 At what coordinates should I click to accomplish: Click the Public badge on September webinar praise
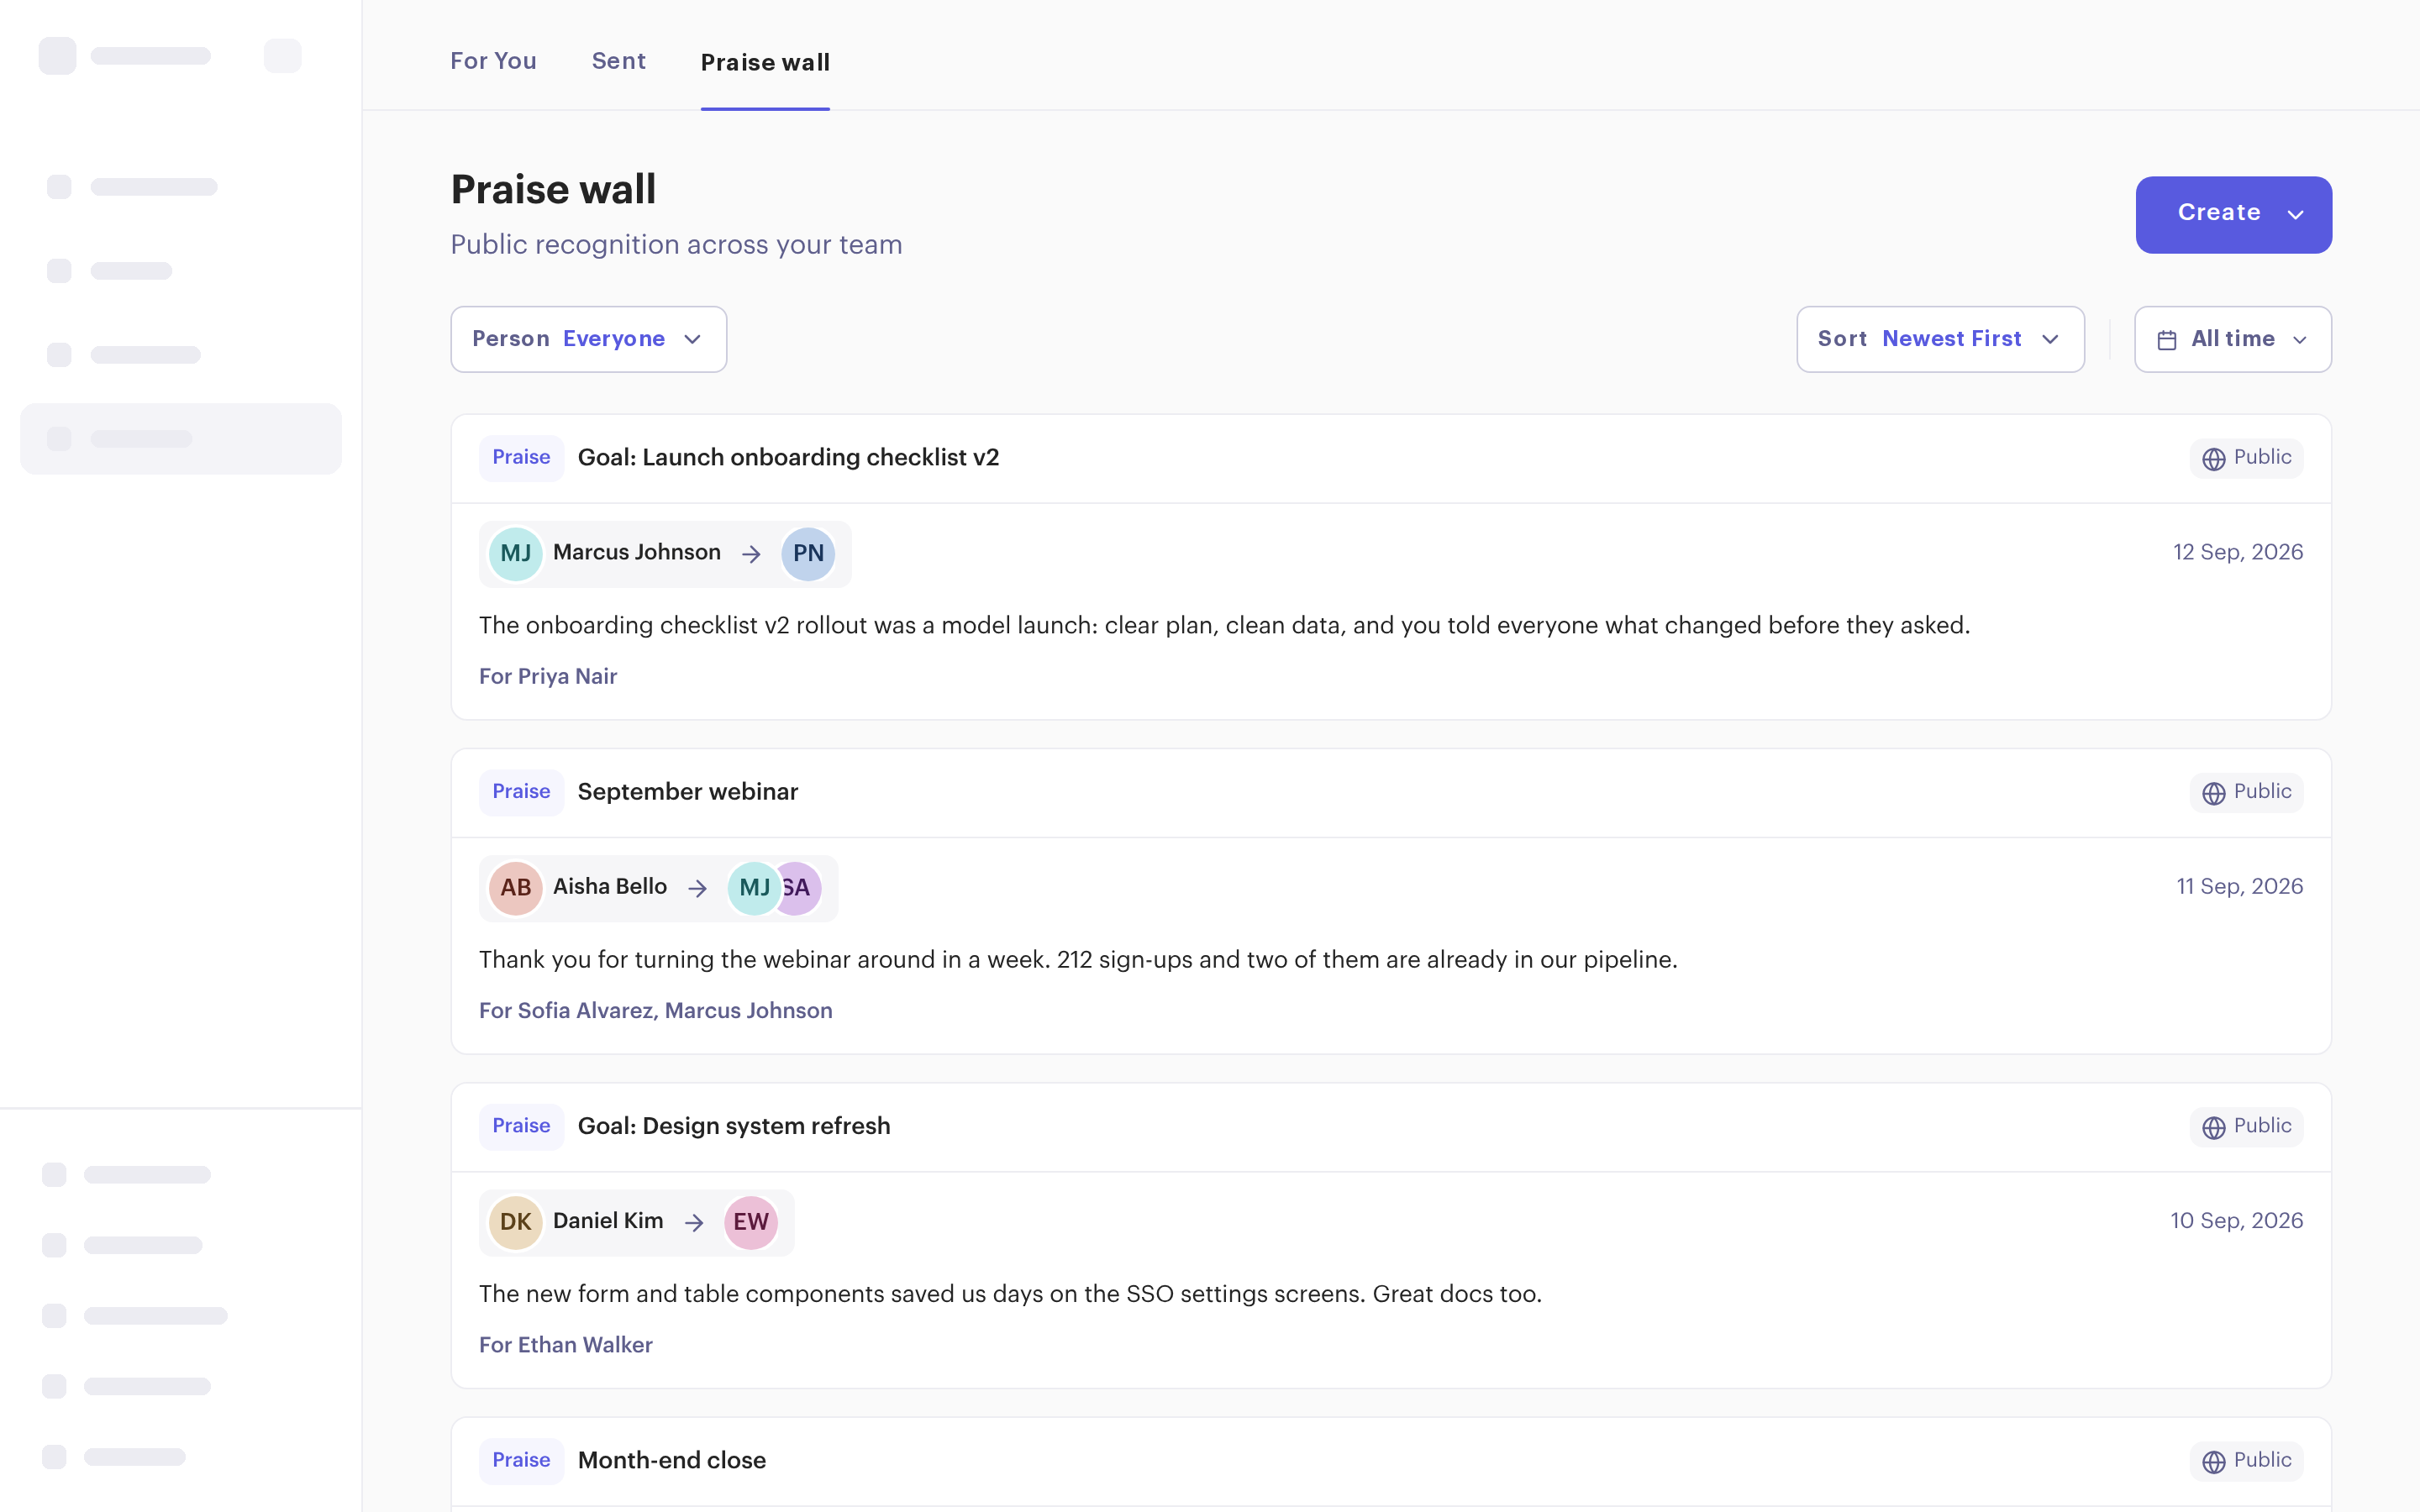(2246, 792)
